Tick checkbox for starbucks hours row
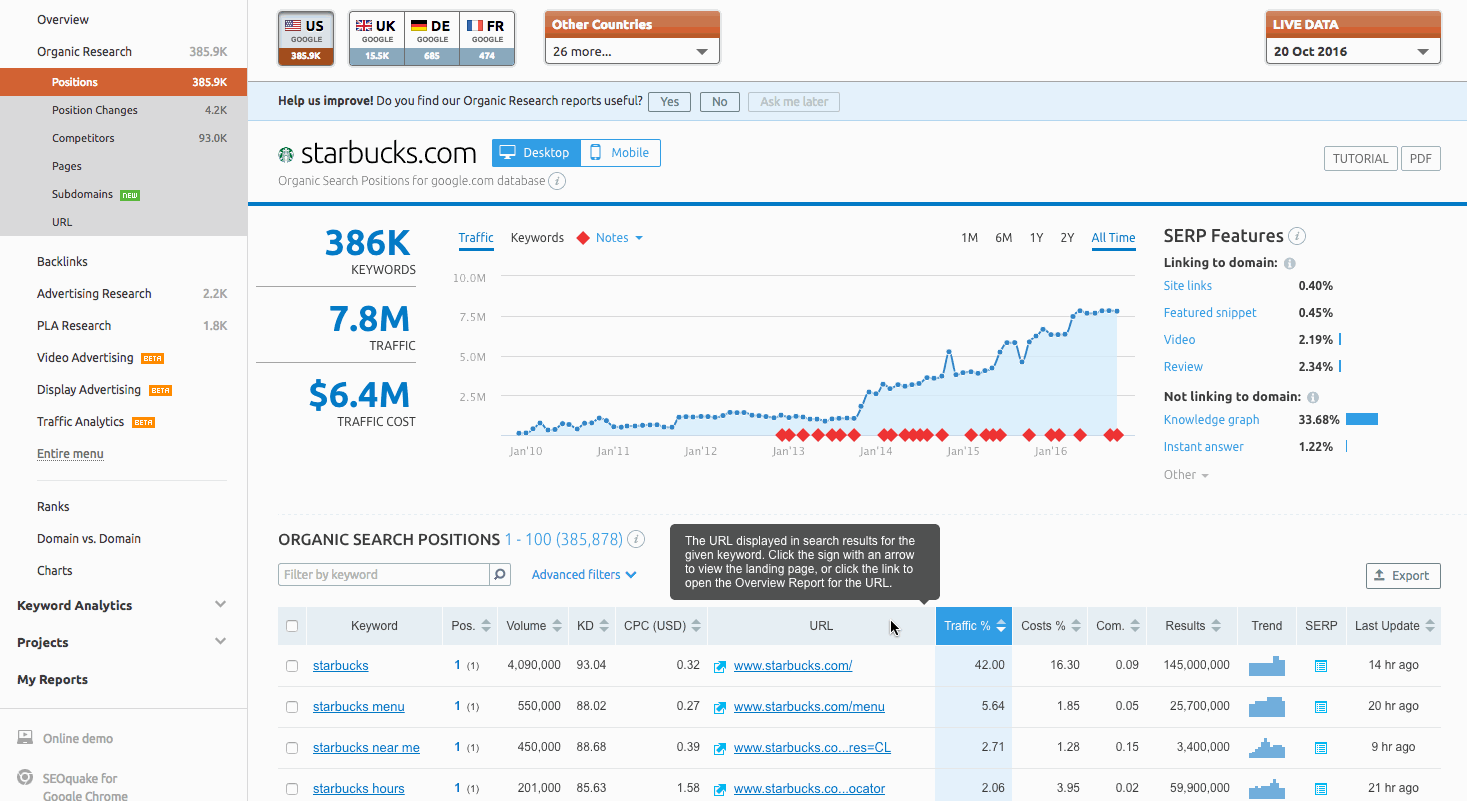This screenshot has height=801, width=1467. click(x=292, y=789)
